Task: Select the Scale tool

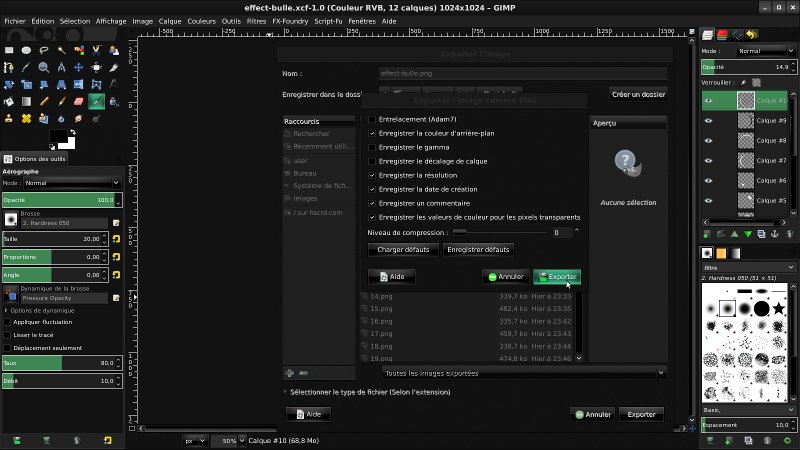Action: coord(27,85)
